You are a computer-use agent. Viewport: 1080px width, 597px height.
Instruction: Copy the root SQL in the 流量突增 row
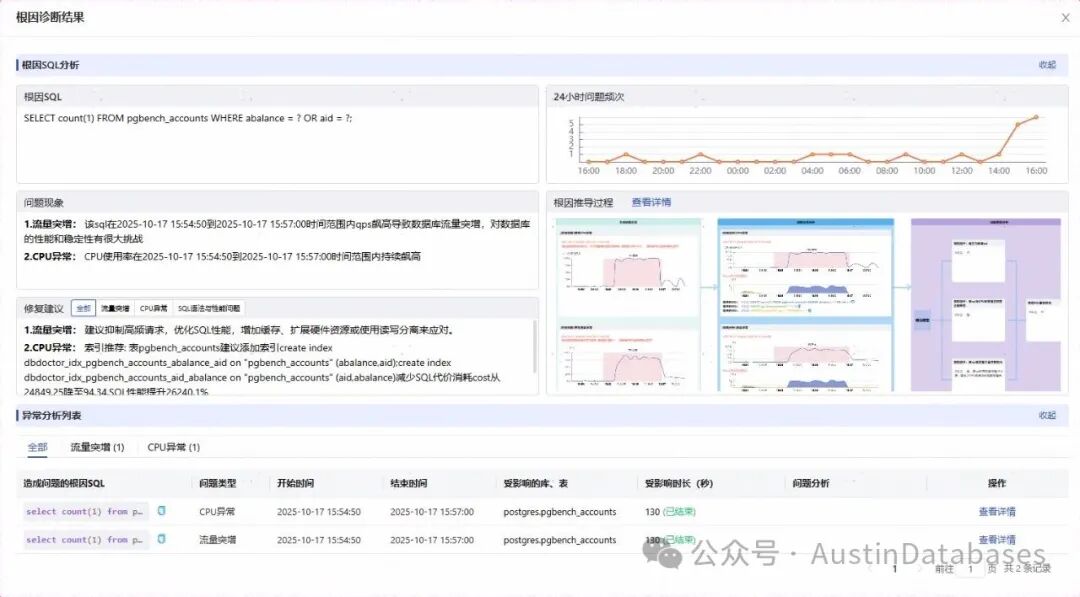click(x=162, y=539)
